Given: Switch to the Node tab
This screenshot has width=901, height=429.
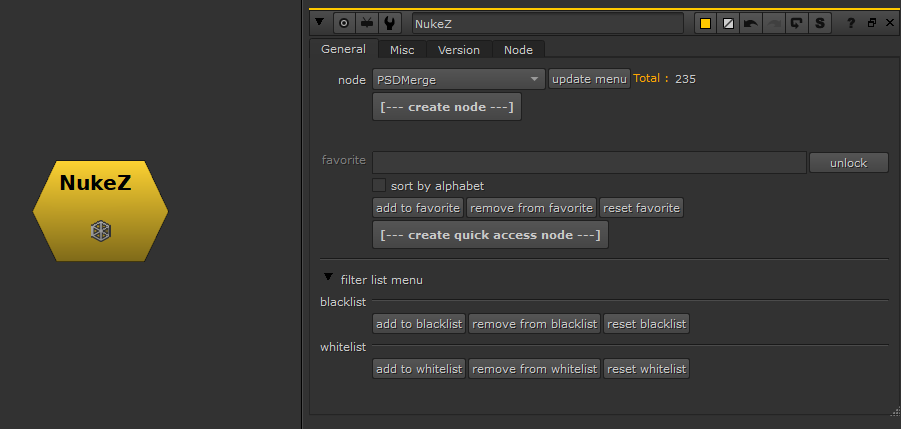Looking at the screenshot, I should click(518, 50).
